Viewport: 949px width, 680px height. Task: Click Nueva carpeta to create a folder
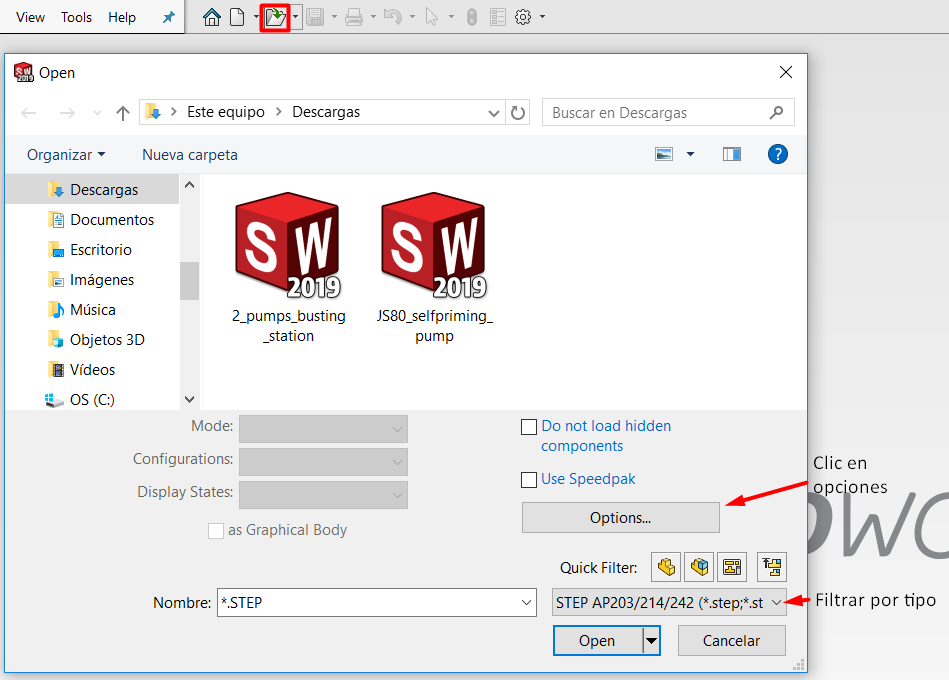(190, 155)
